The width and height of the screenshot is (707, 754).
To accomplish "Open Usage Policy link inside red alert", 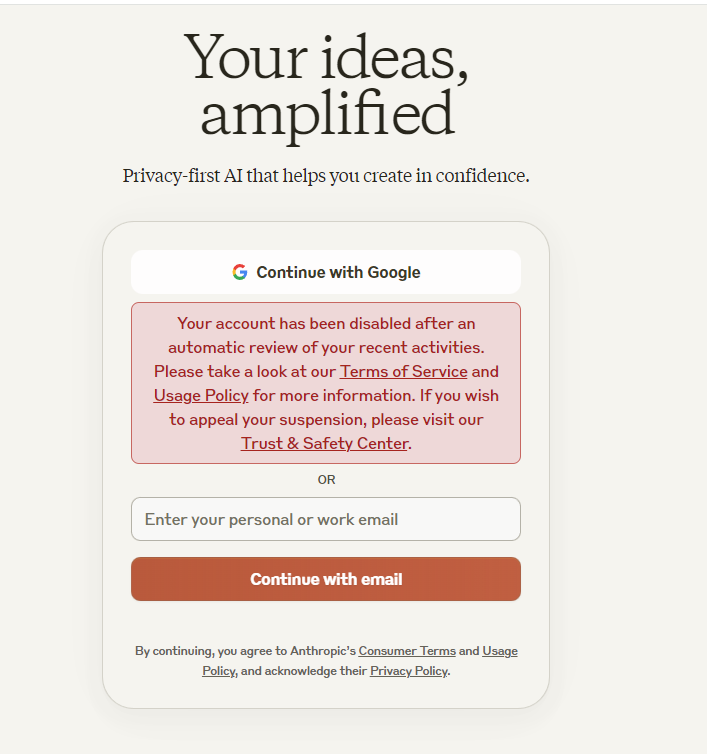I will pyautogui.click(x=201, y=396).
